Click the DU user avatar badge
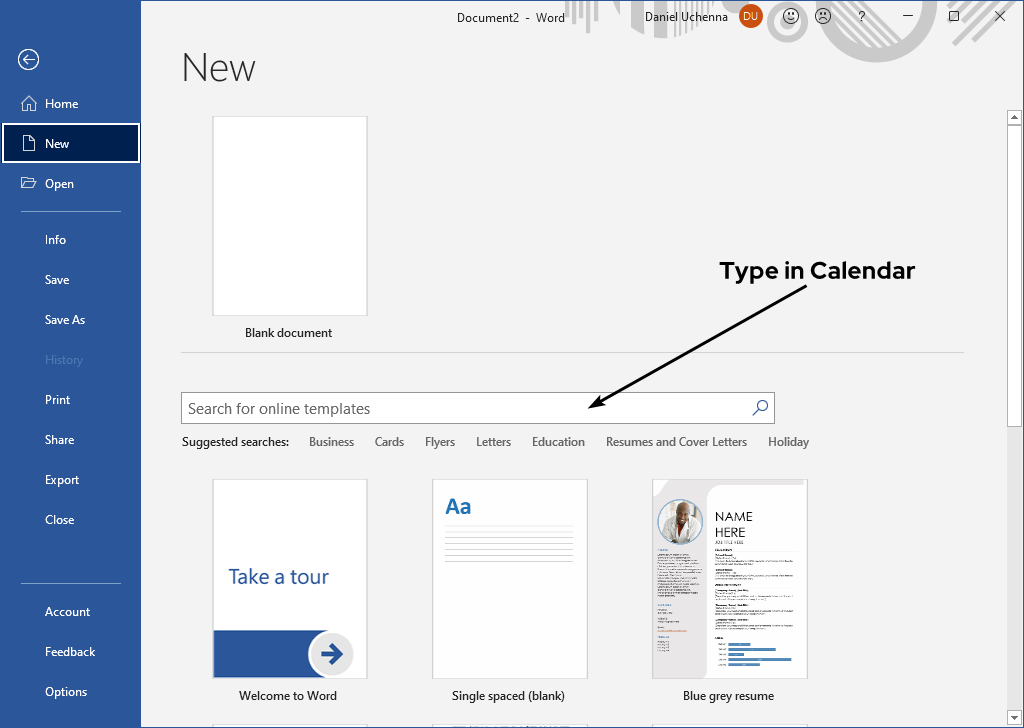1024x728 pixels. [x=750, y=16]
